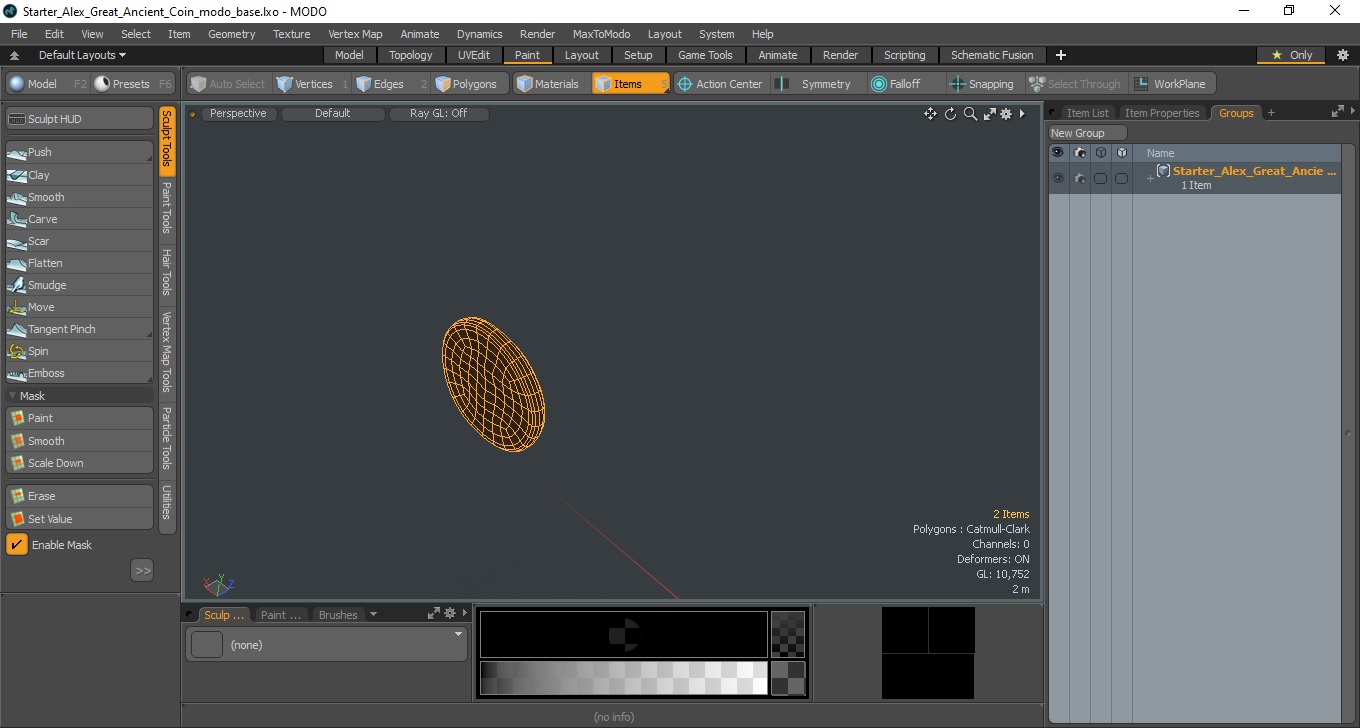1360x728 pixels.
Task: Click the mask Erase tool
Action: click(x=79, y=496)
